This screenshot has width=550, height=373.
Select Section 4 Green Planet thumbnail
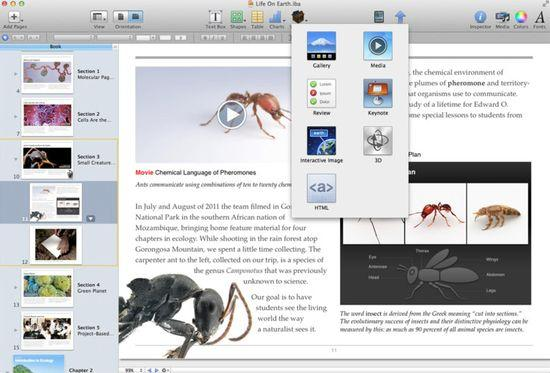coord(48,288)
